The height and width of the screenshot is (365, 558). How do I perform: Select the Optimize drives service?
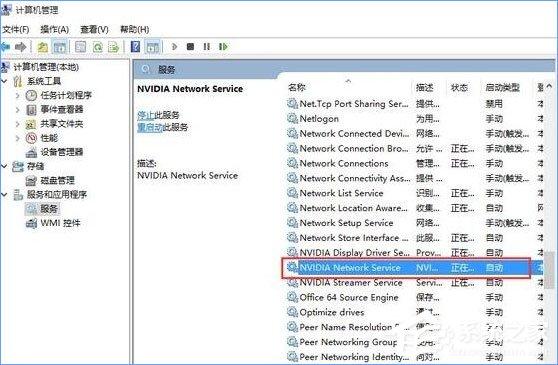[415, 312]
